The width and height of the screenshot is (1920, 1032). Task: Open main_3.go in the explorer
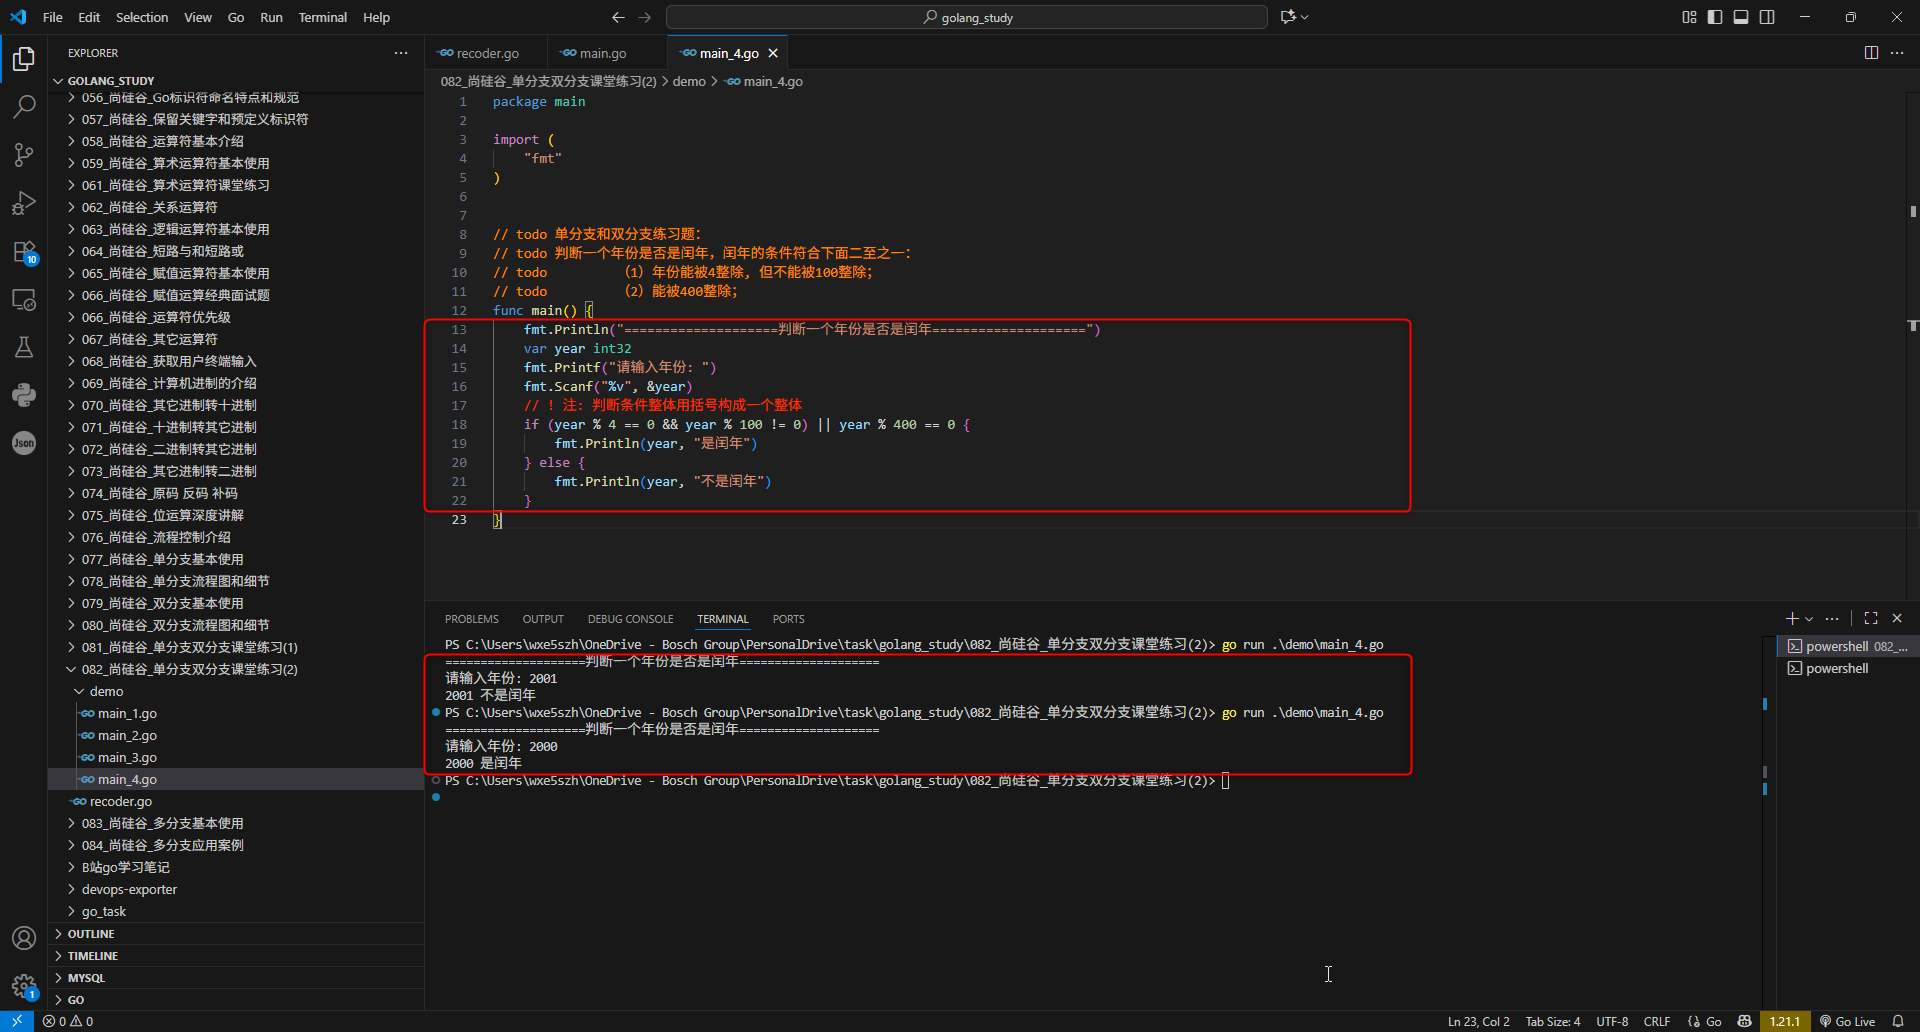click(236, 757)
